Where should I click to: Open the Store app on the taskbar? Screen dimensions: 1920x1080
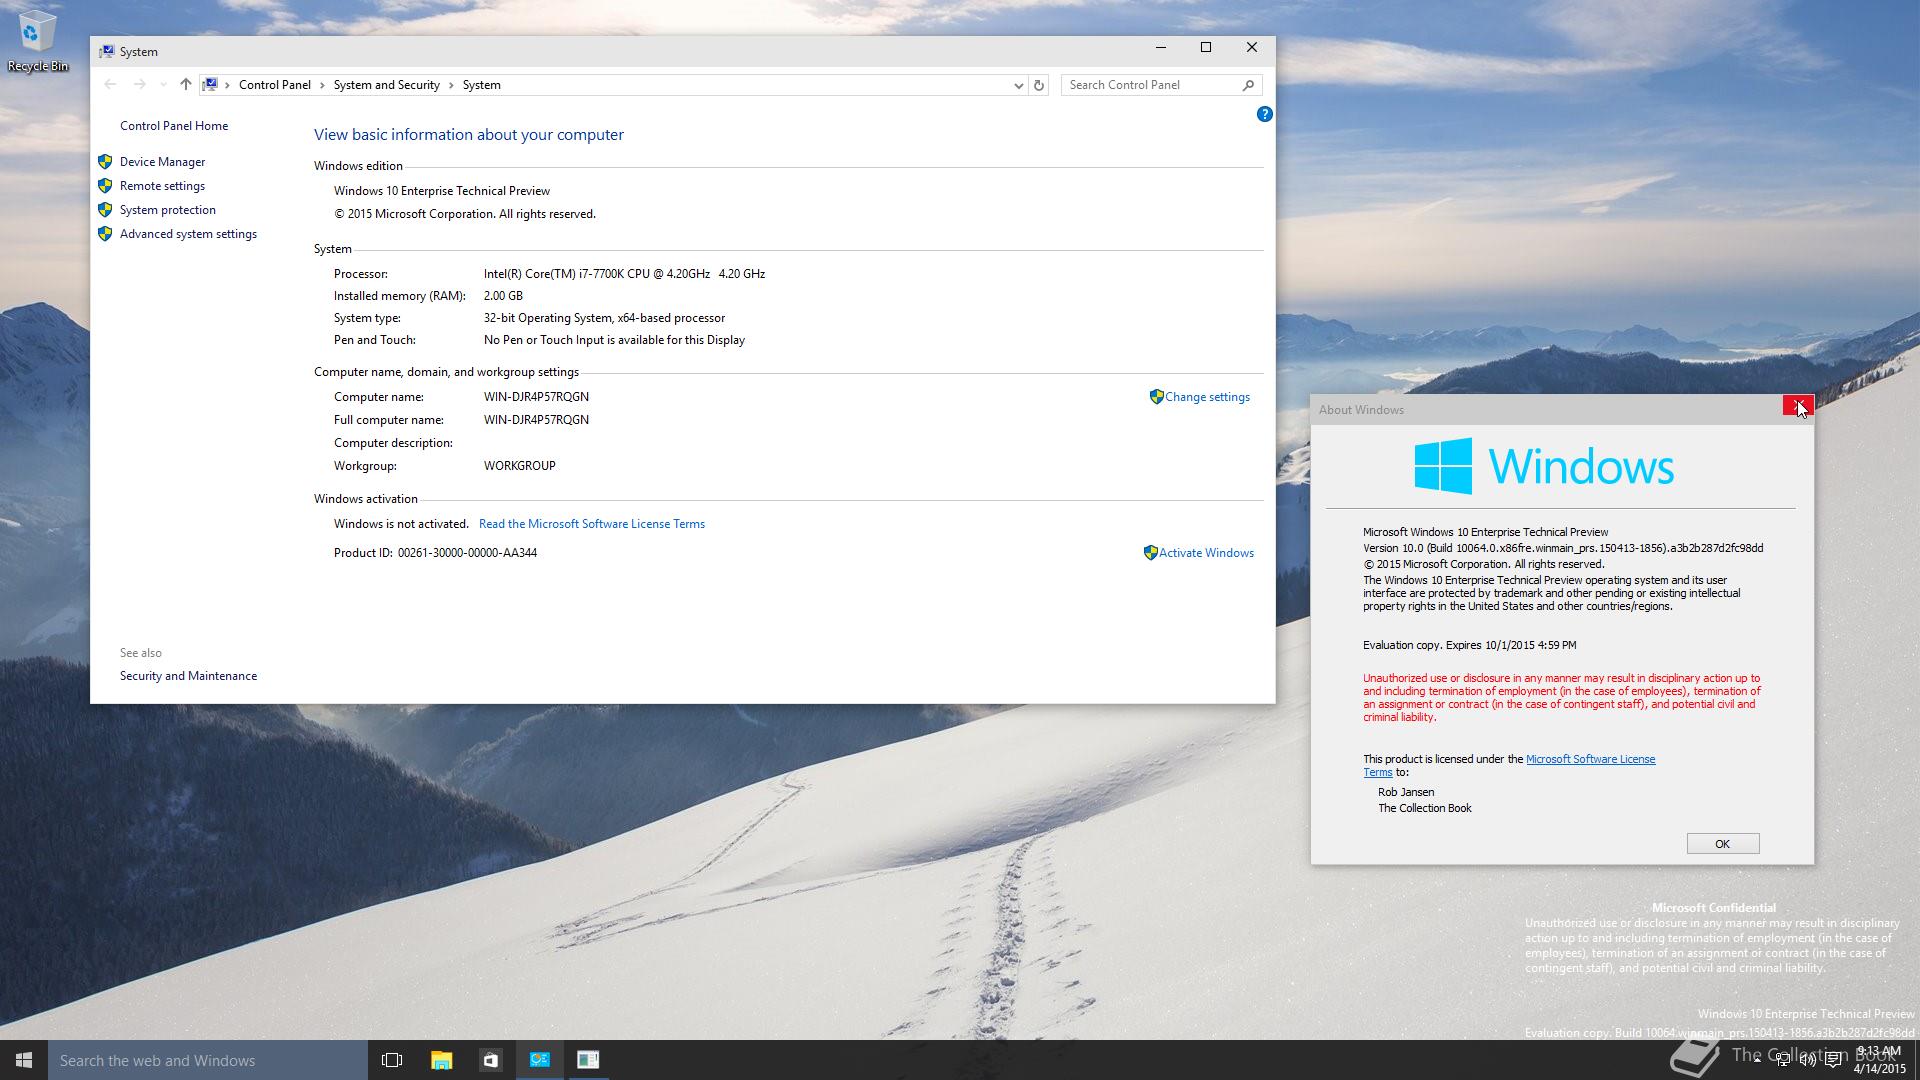click(490, 1060)
